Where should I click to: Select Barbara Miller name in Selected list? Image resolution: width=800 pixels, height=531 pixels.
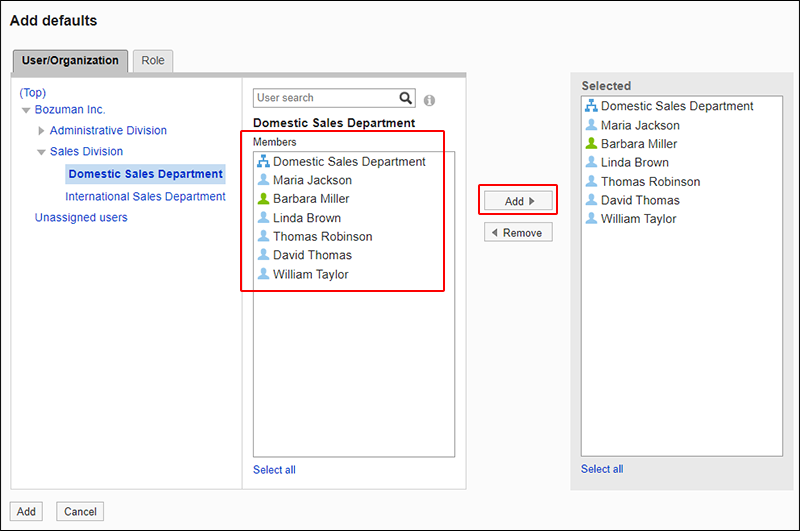[x=639, y=144]
